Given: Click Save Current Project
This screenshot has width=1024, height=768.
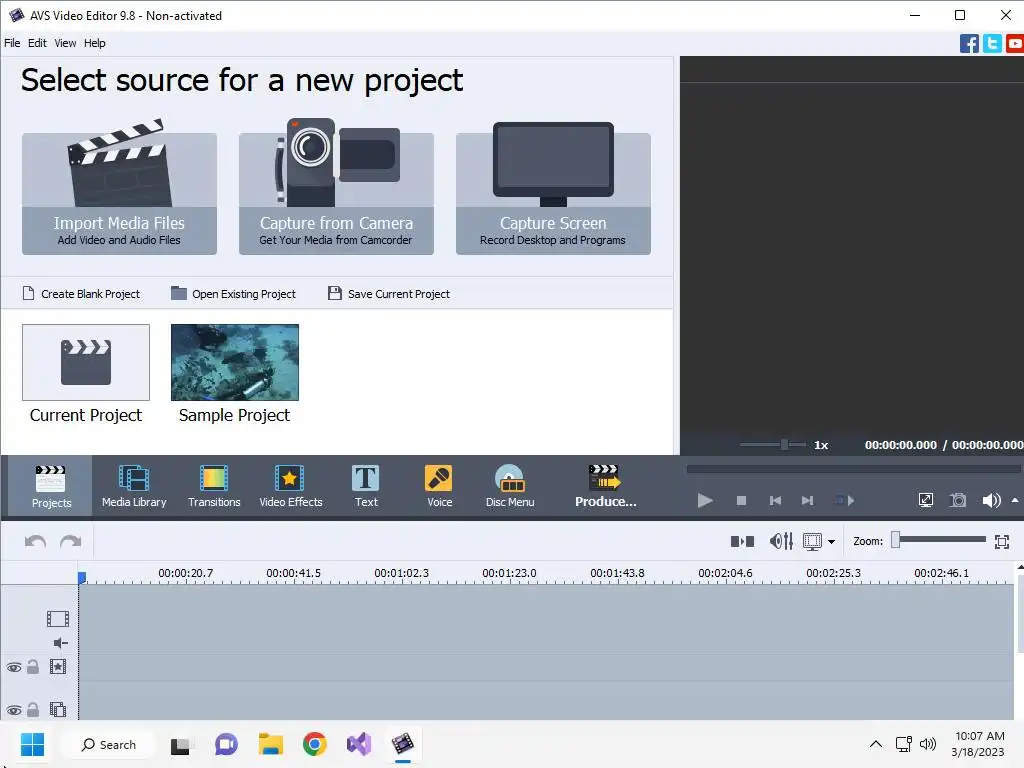Looking at the screenshot, I should (389, 294).
